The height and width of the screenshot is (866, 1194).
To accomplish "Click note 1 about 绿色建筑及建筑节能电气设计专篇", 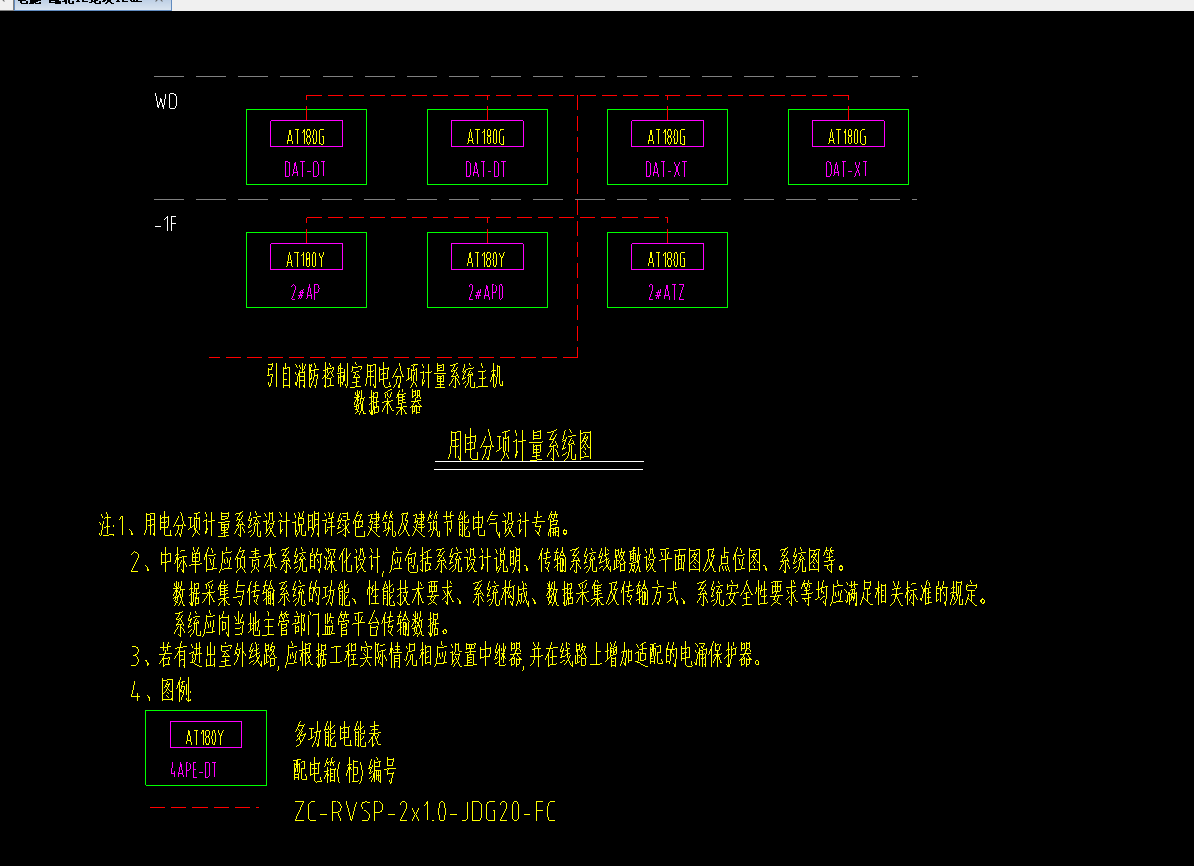I will (x=335, y=524).
